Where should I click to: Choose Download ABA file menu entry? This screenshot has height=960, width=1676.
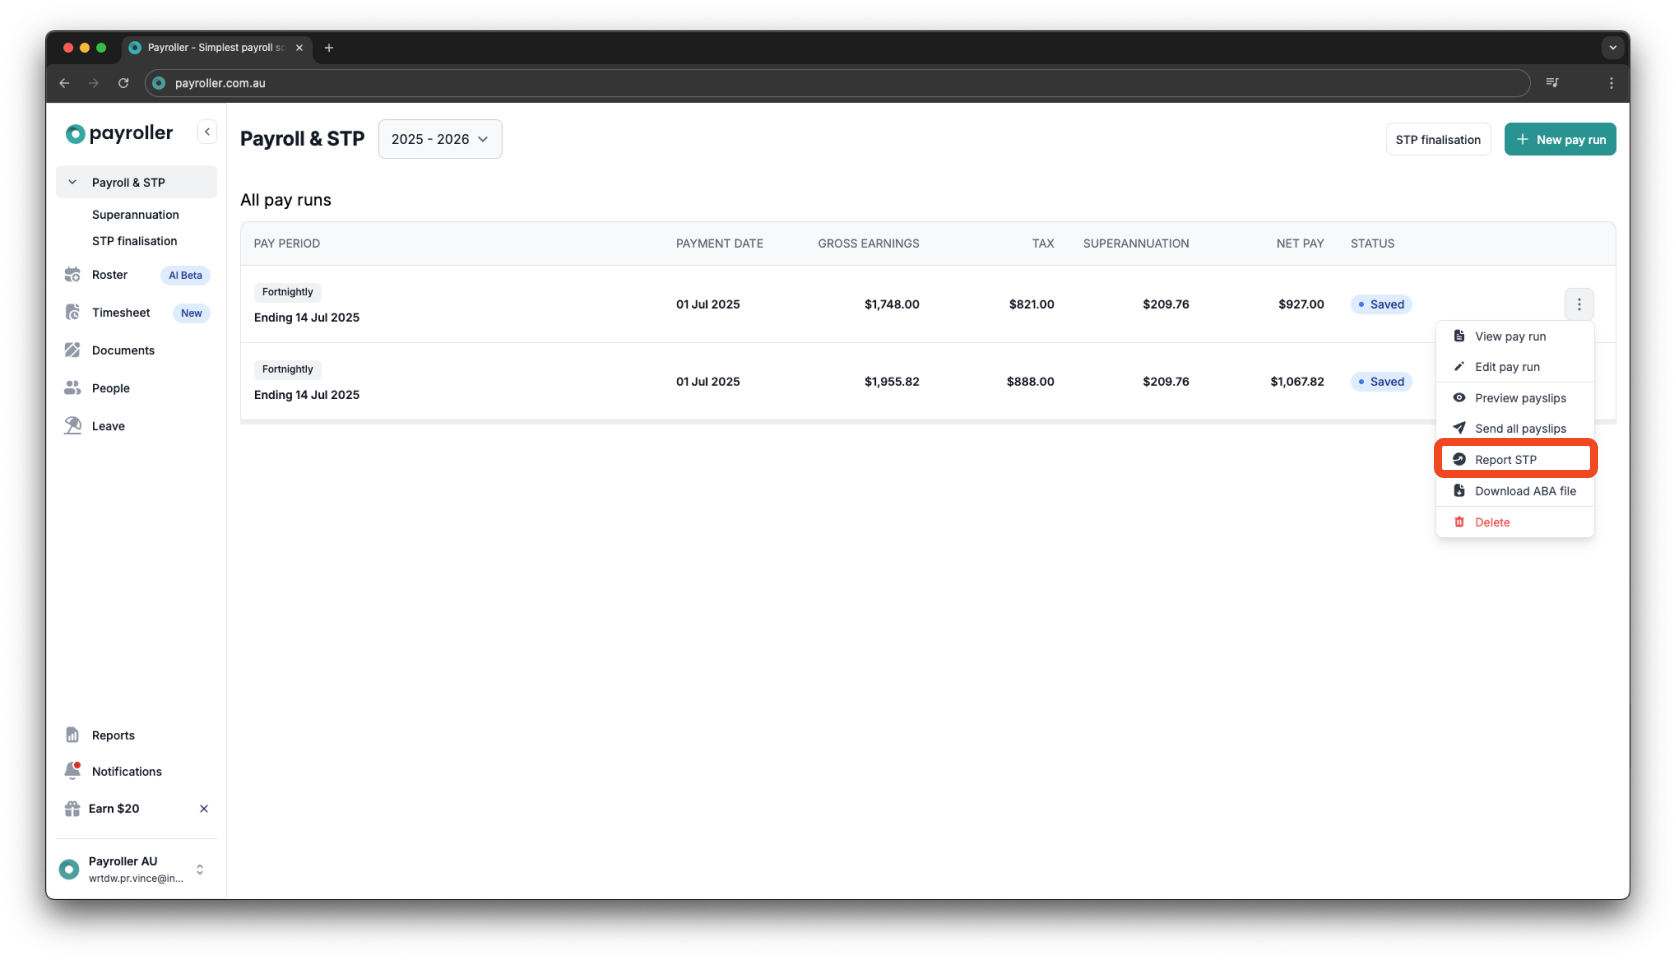(1515, 491)
